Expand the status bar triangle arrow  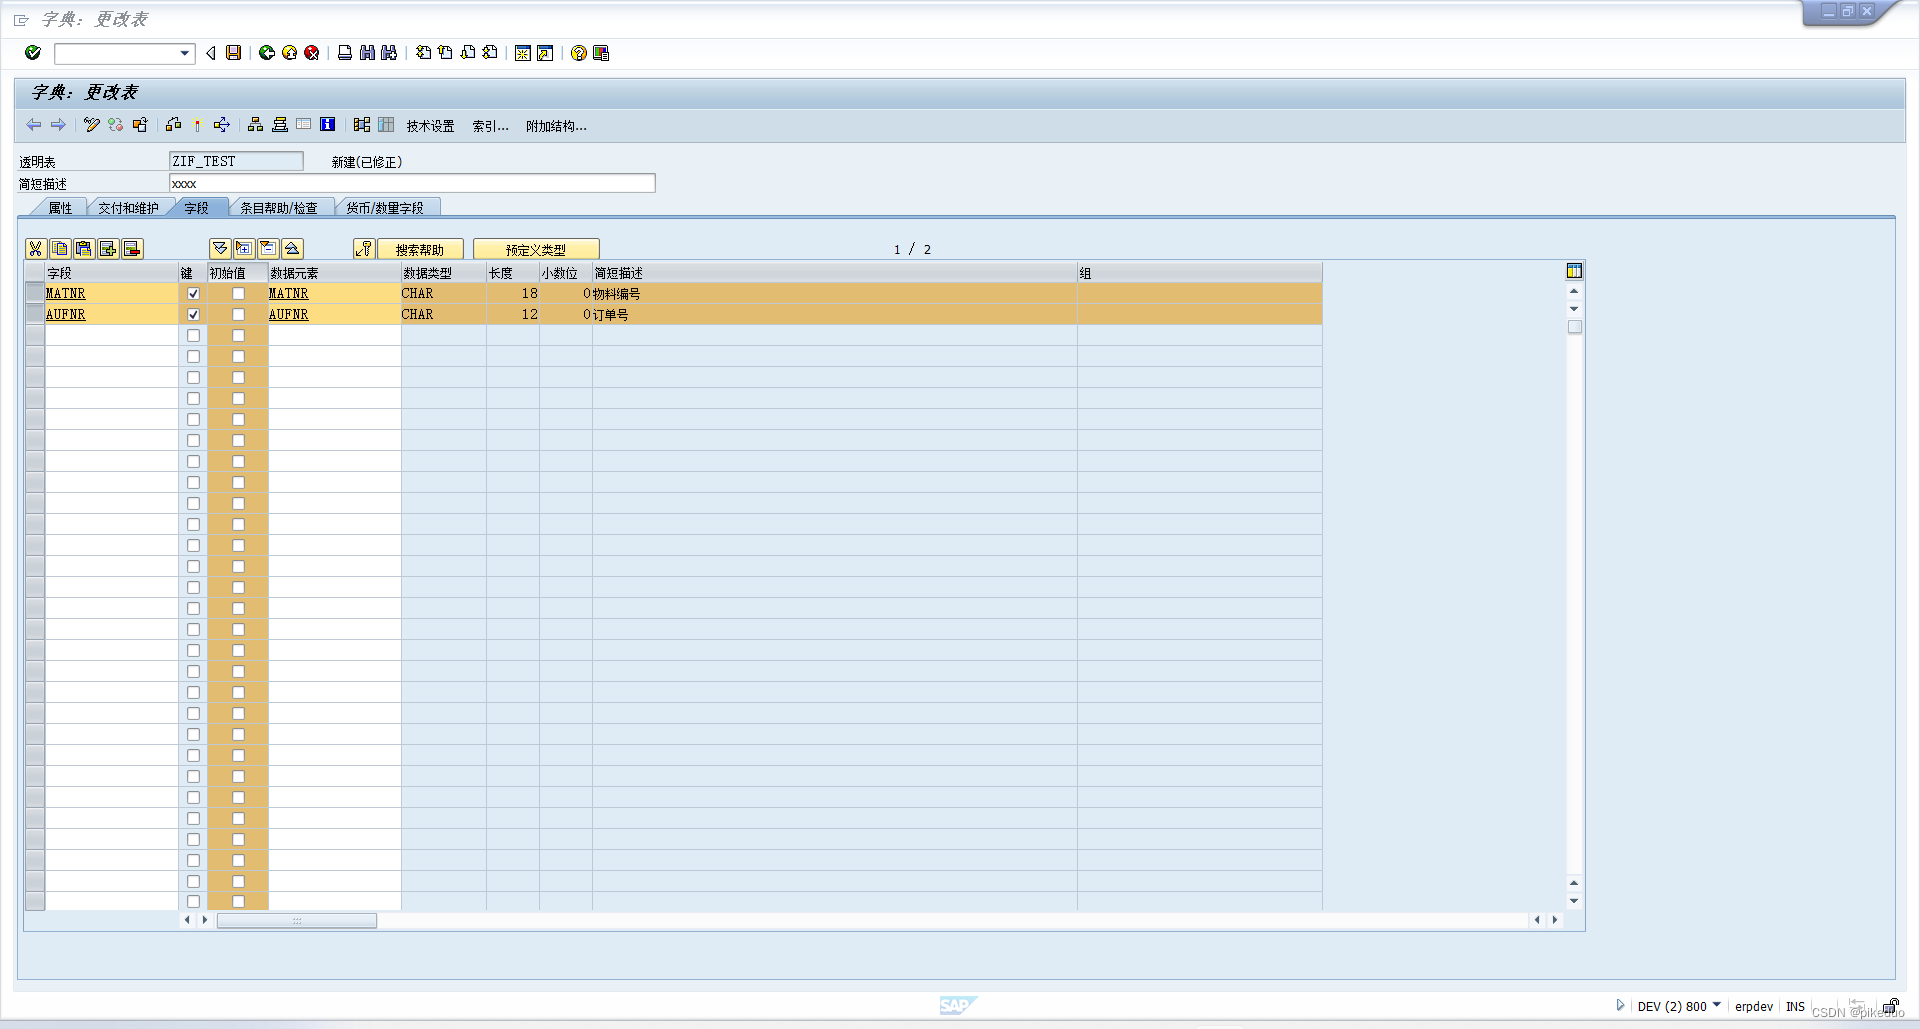[x=1620, y=1006]
